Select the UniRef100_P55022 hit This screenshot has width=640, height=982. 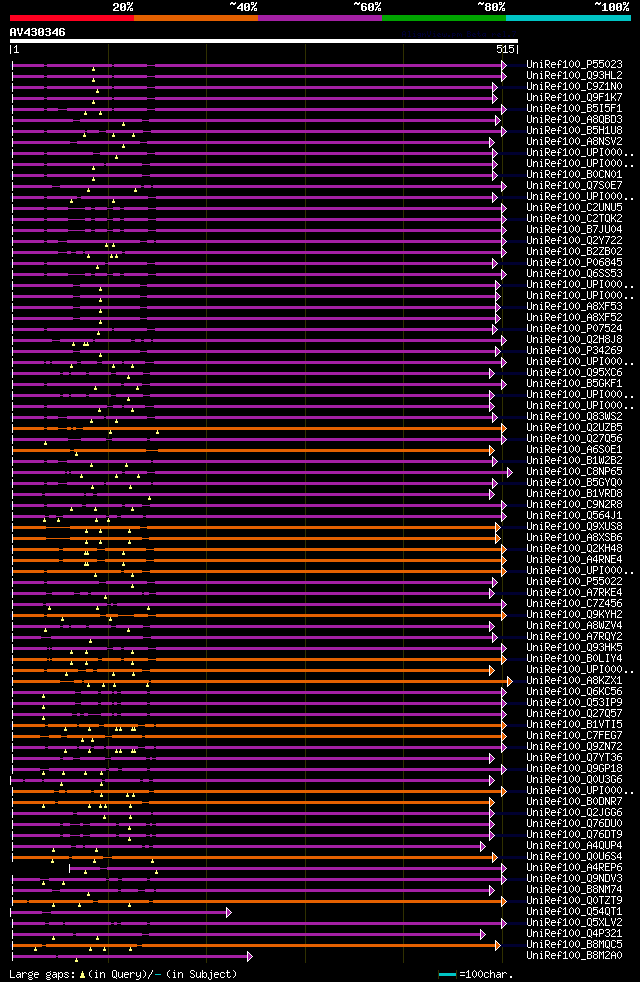point(574,582)
